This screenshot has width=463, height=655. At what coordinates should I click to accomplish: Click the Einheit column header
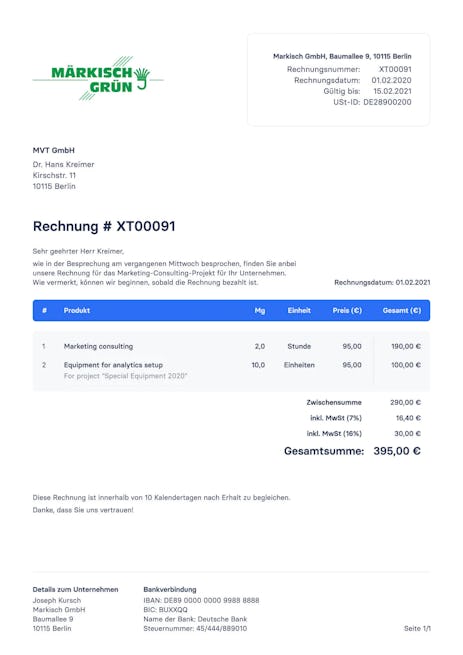[299, 310]
